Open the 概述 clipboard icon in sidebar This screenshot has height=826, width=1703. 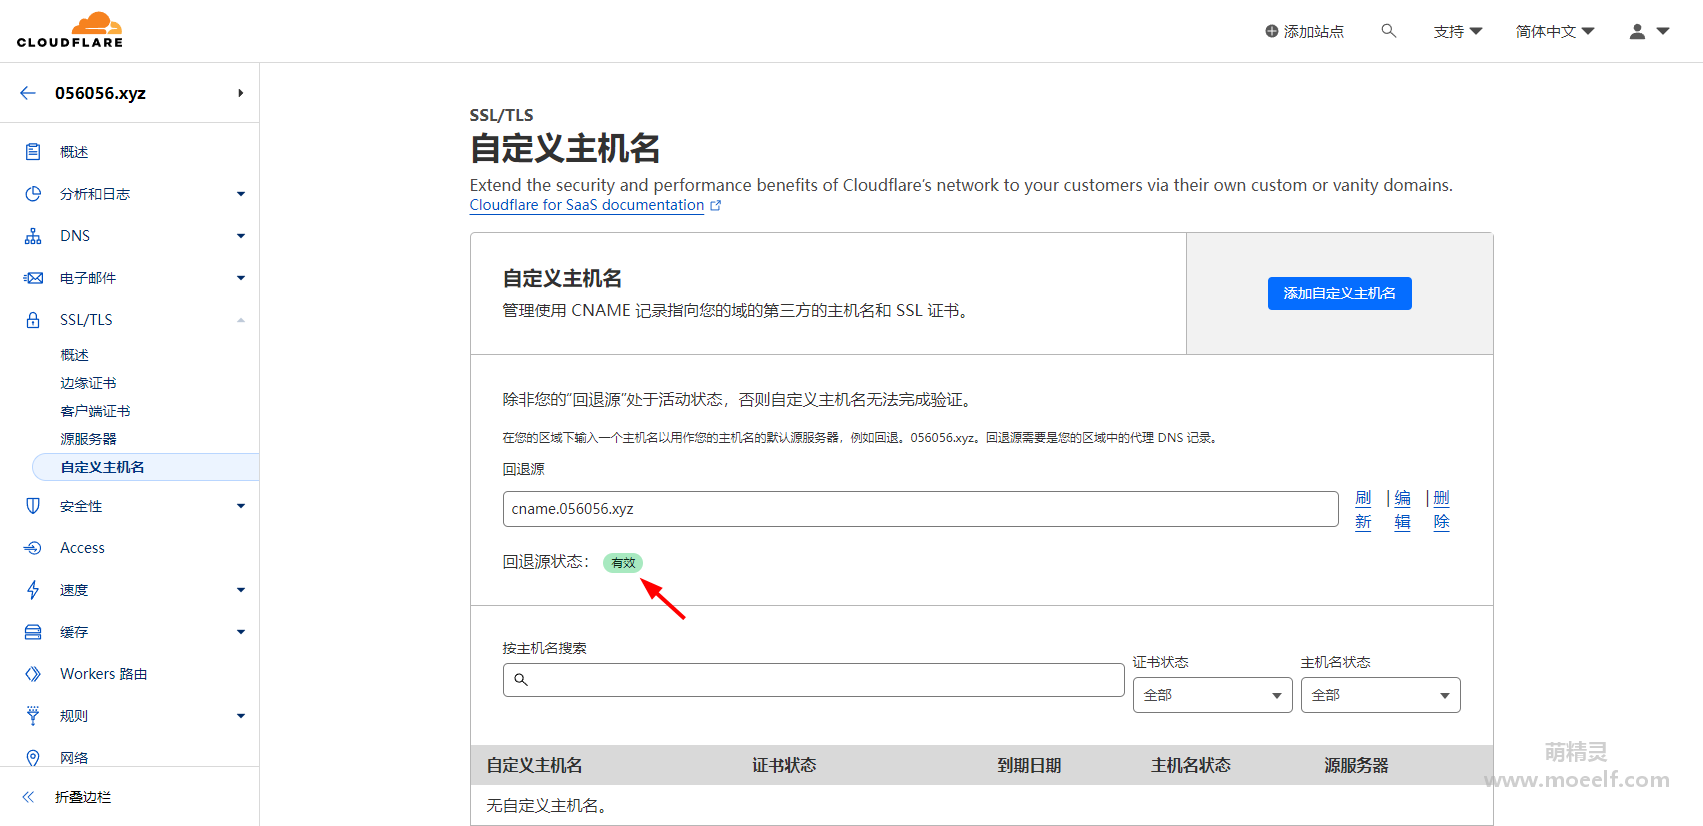tap(33, 152)
